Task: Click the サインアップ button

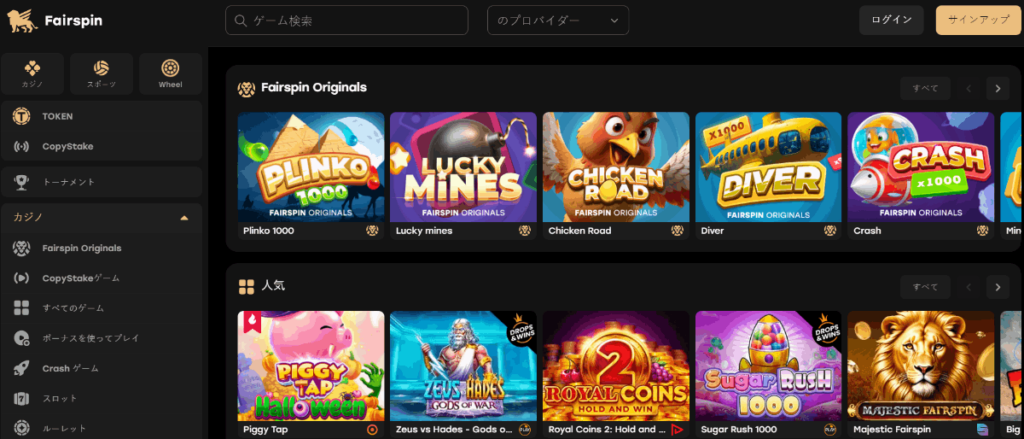Action: pos(978,20)
